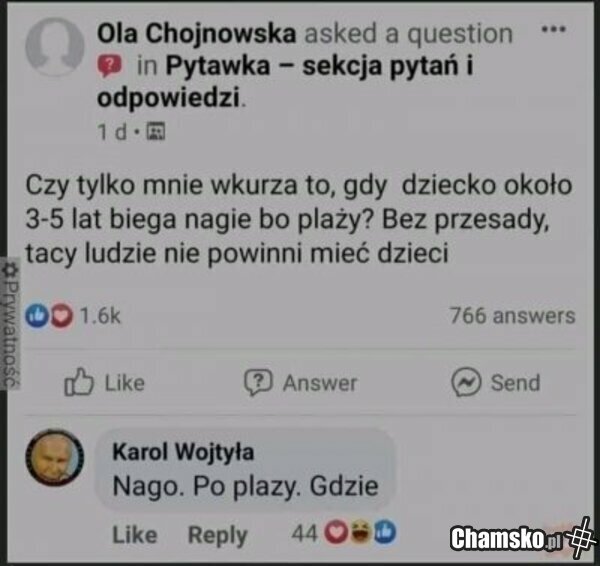Click the blue like reaction on comment
600x566 pixels.
click(x=385, y=532)
